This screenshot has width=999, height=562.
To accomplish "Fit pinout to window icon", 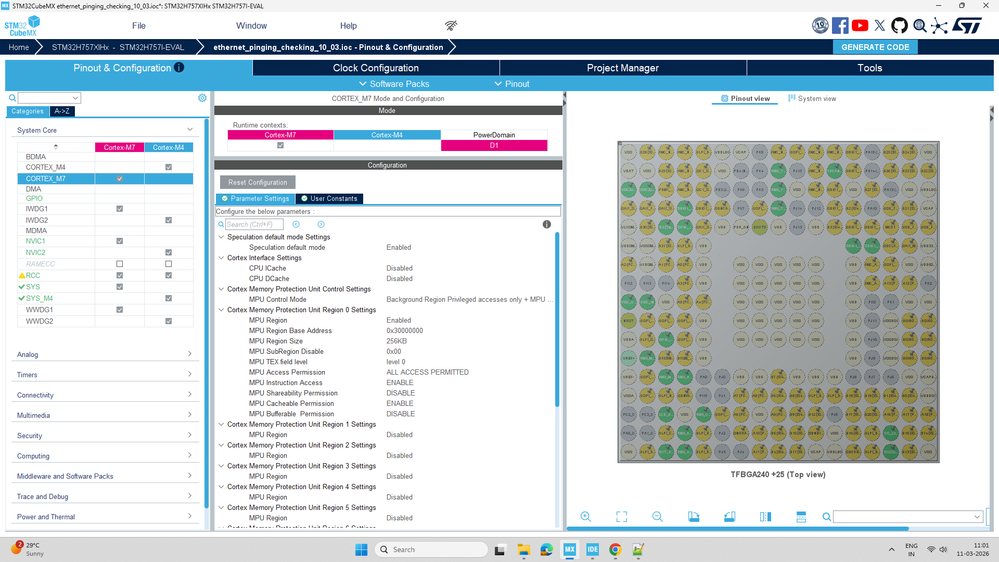I will point(621,517).
